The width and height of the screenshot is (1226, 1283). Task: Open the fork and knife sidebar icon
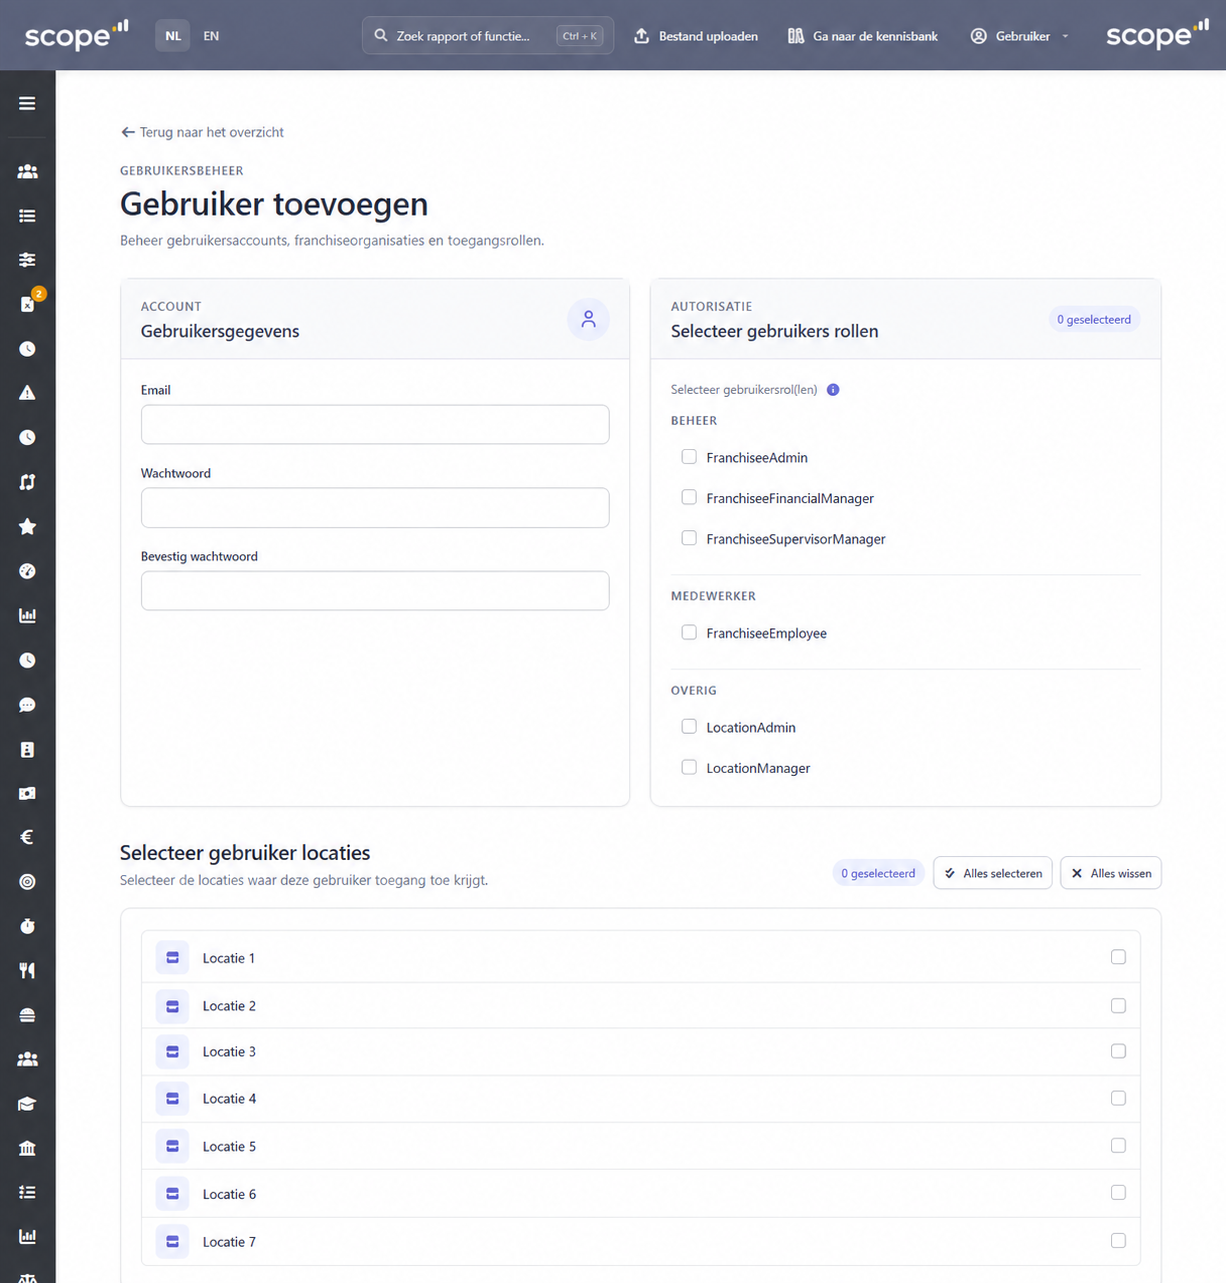click(x=27, y=970)
